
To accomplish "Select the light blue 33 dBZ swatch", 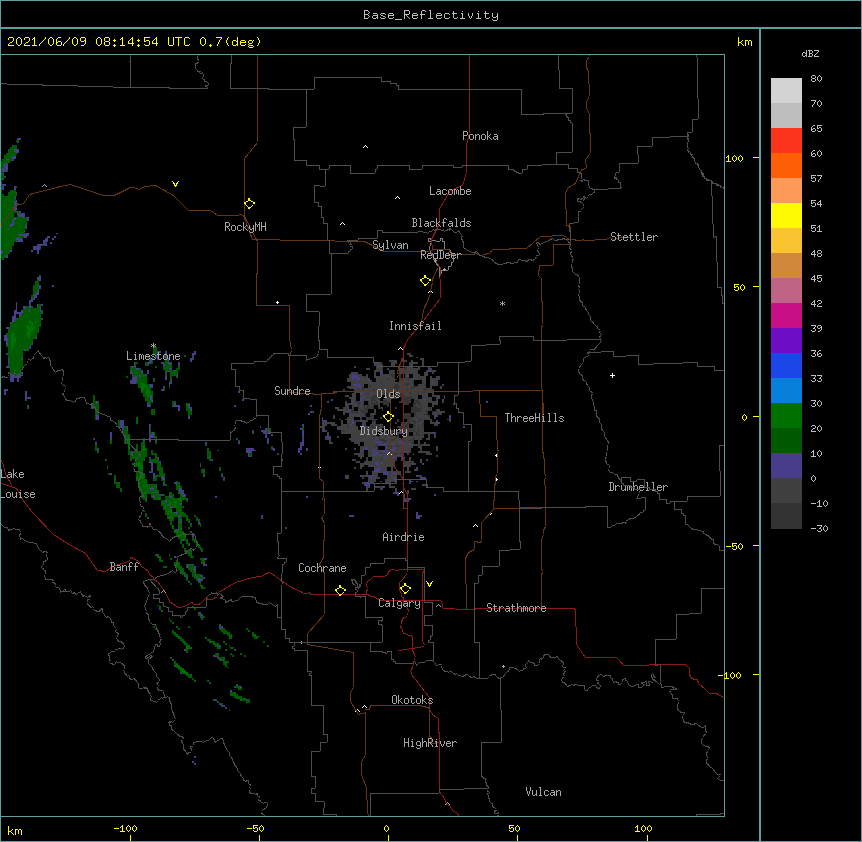I will pyautogui.click(x=786, y=390).
